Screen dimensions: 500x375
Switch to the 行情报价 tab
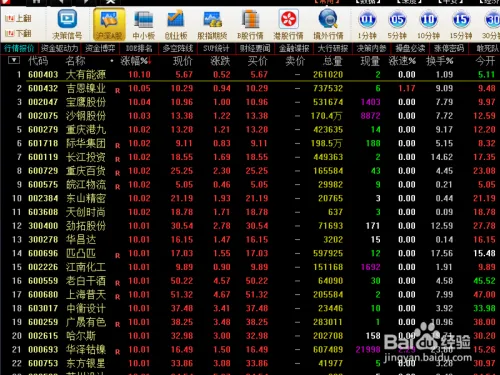tap(19, 48)
